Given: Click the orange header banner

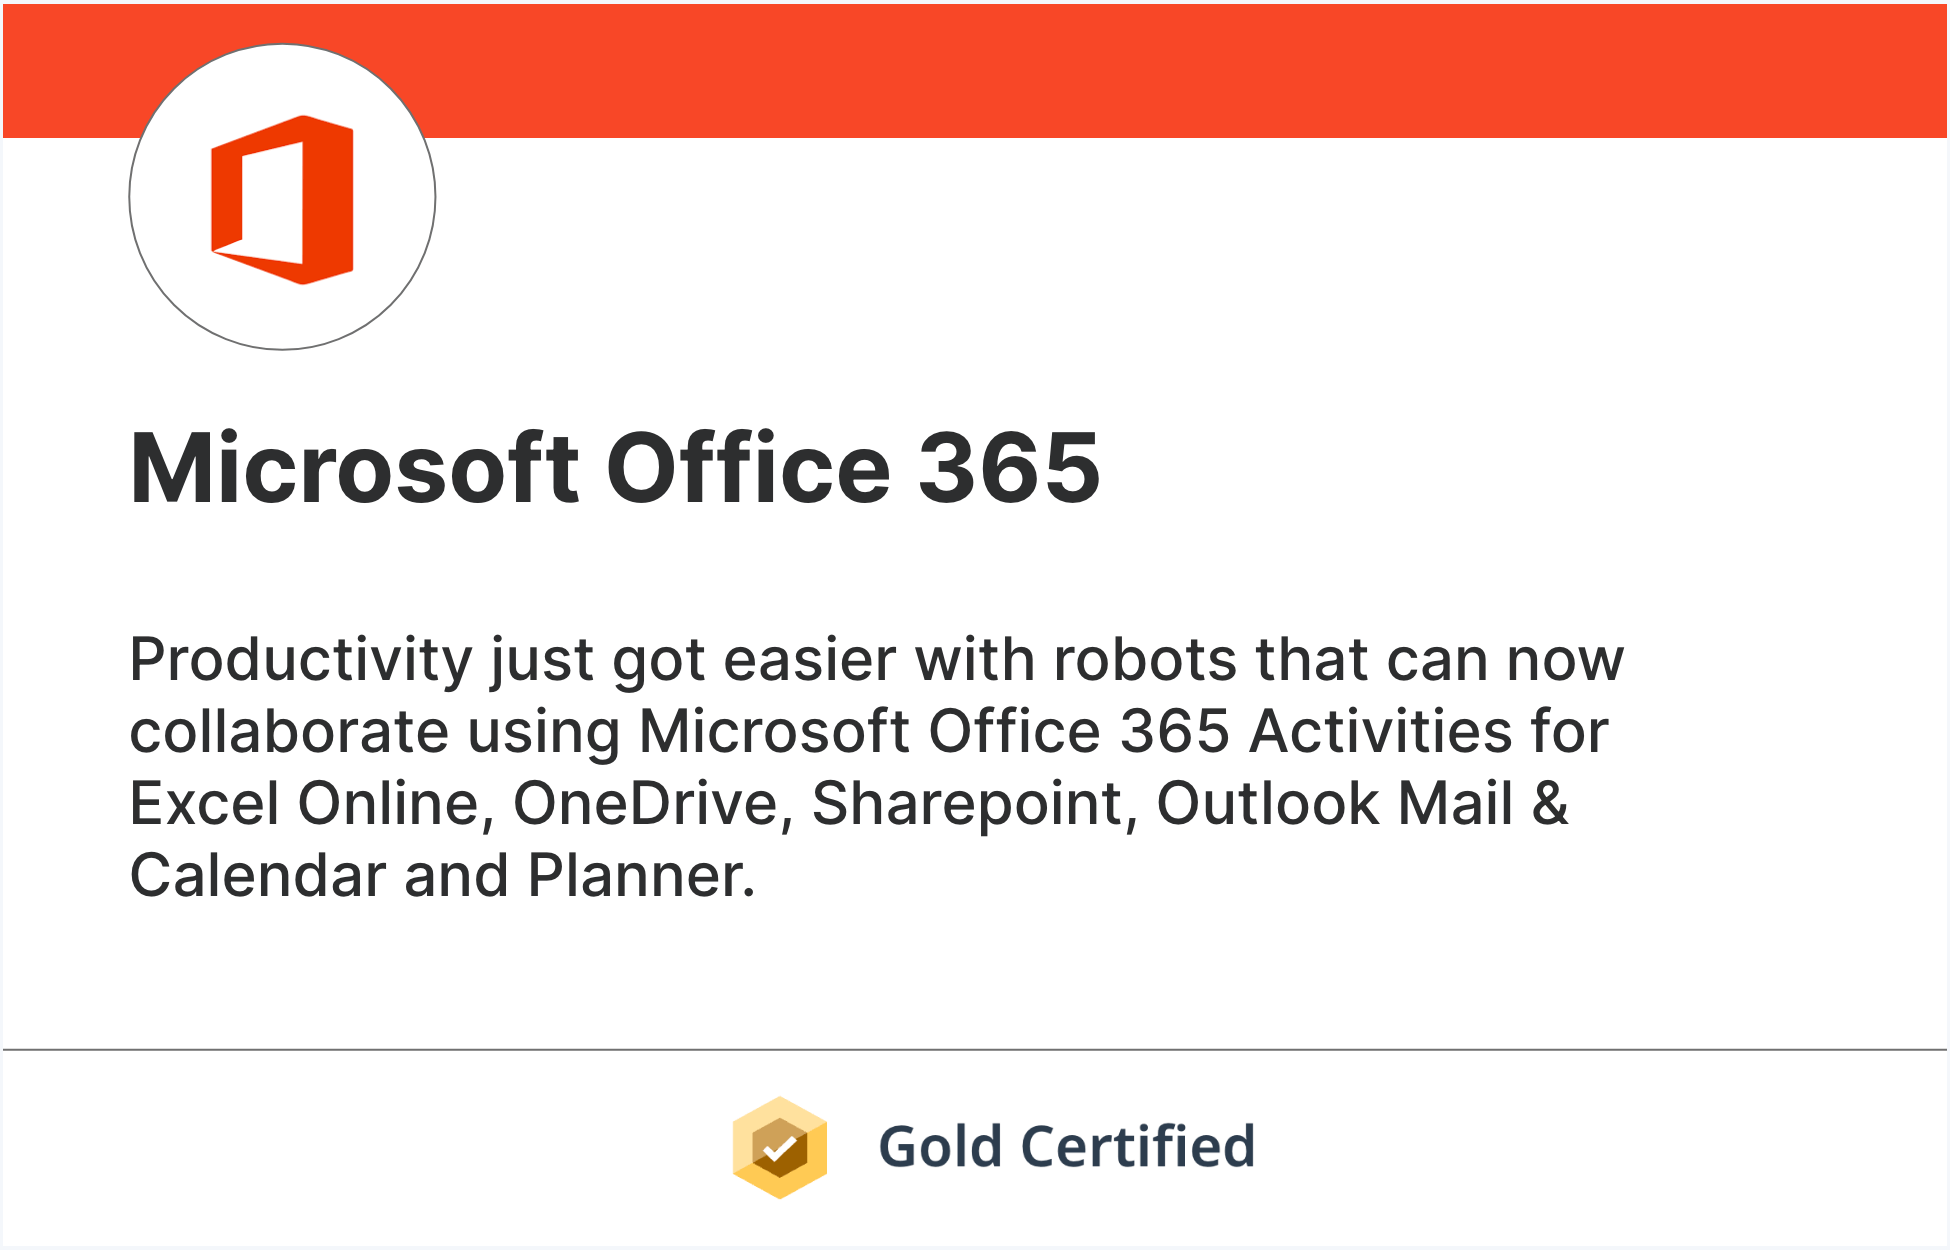Looking at the screenshot, I should [975, 70].
